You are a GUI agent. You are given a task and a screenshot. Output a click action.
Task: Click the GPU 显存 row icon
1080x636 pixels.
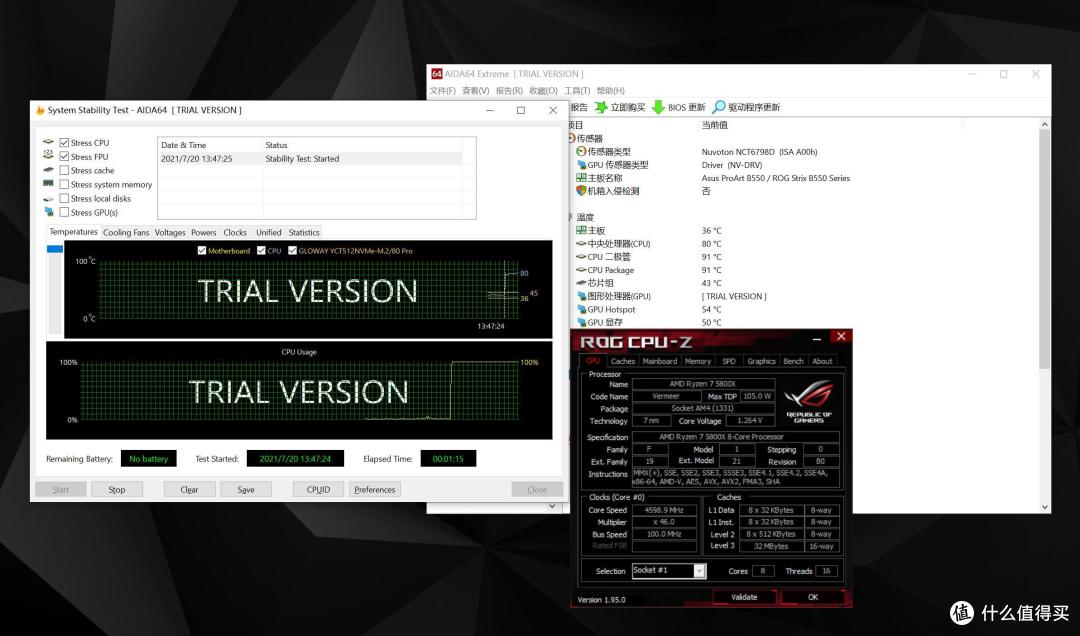coord(581,322)
